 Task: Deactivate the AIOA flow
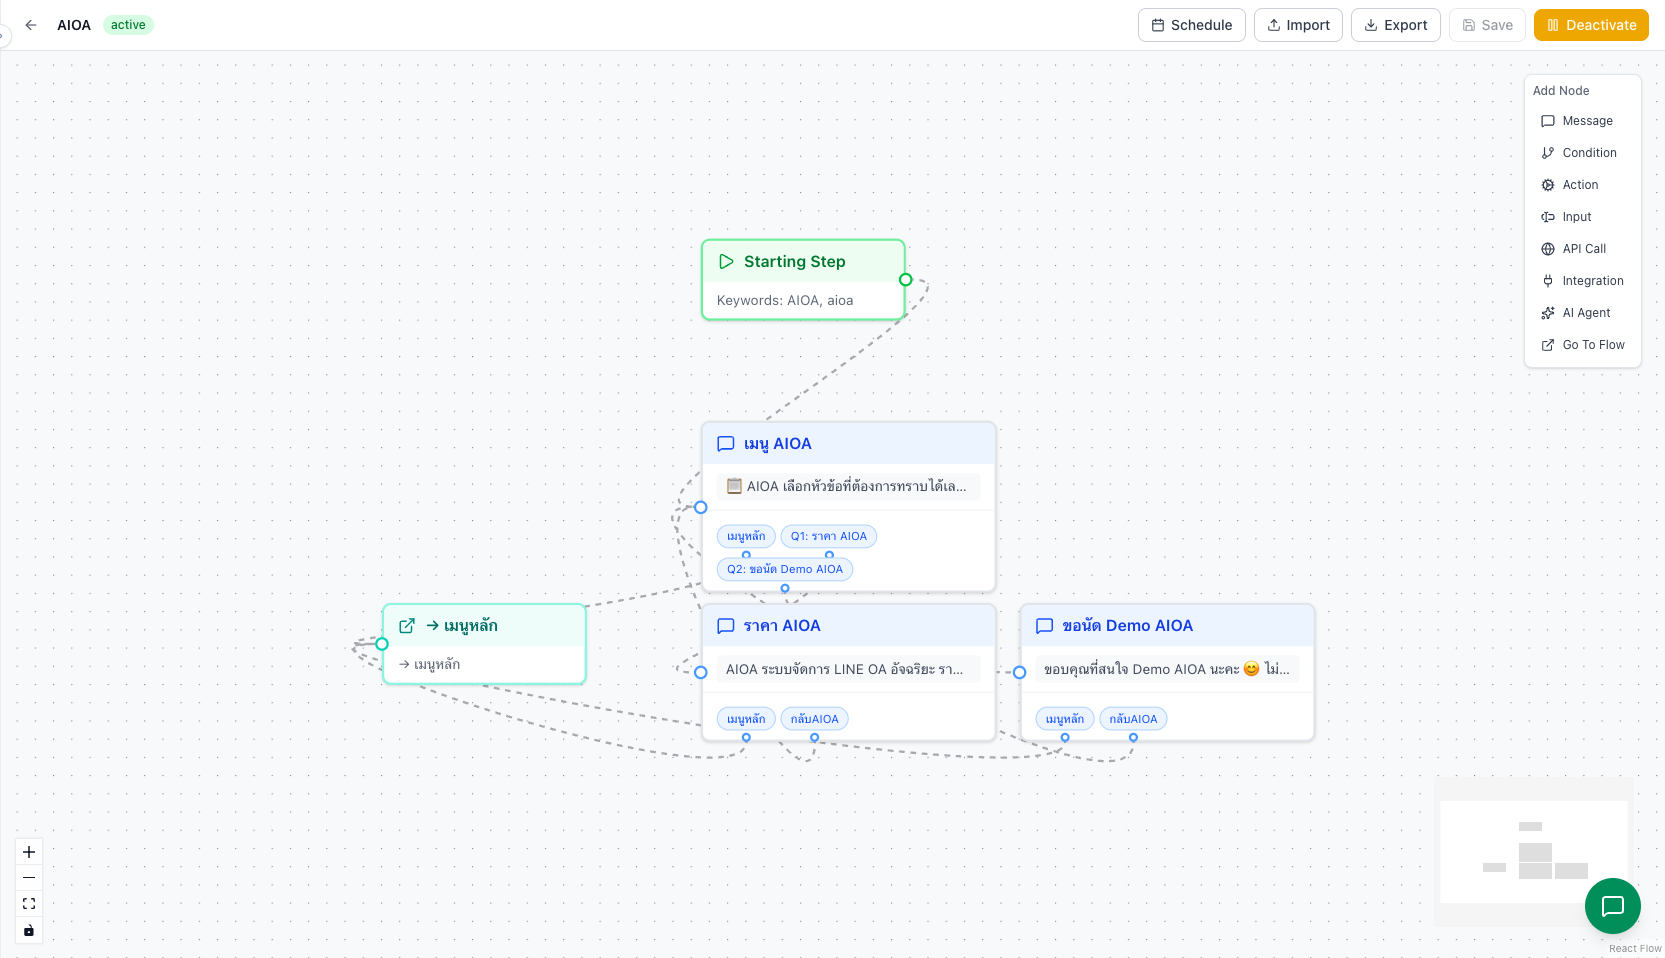[x=1590, y=24]
